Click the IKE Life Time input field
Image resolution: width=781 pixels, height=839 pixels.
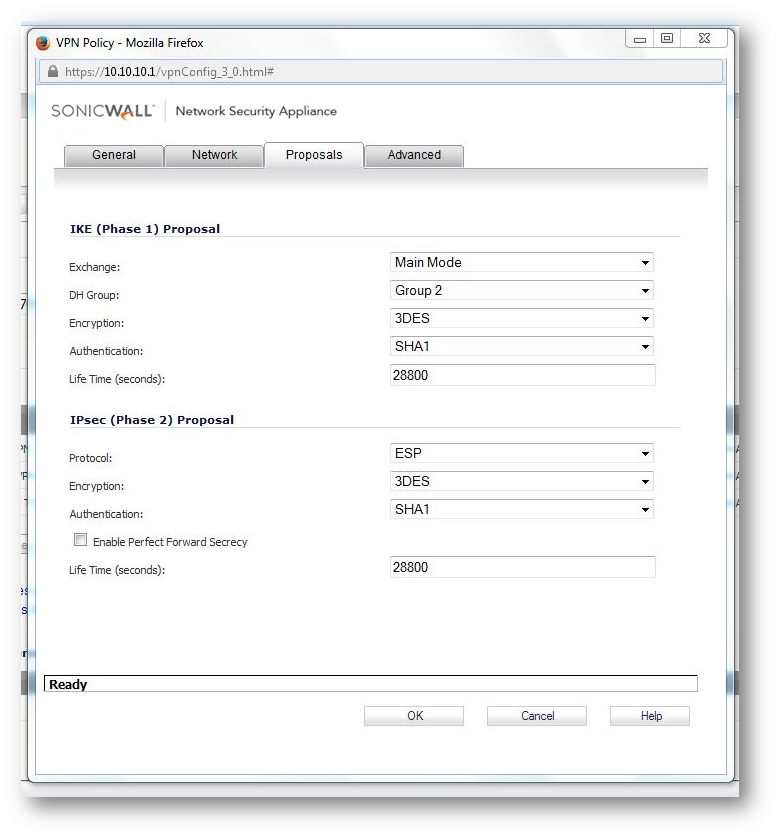point(522,375)
